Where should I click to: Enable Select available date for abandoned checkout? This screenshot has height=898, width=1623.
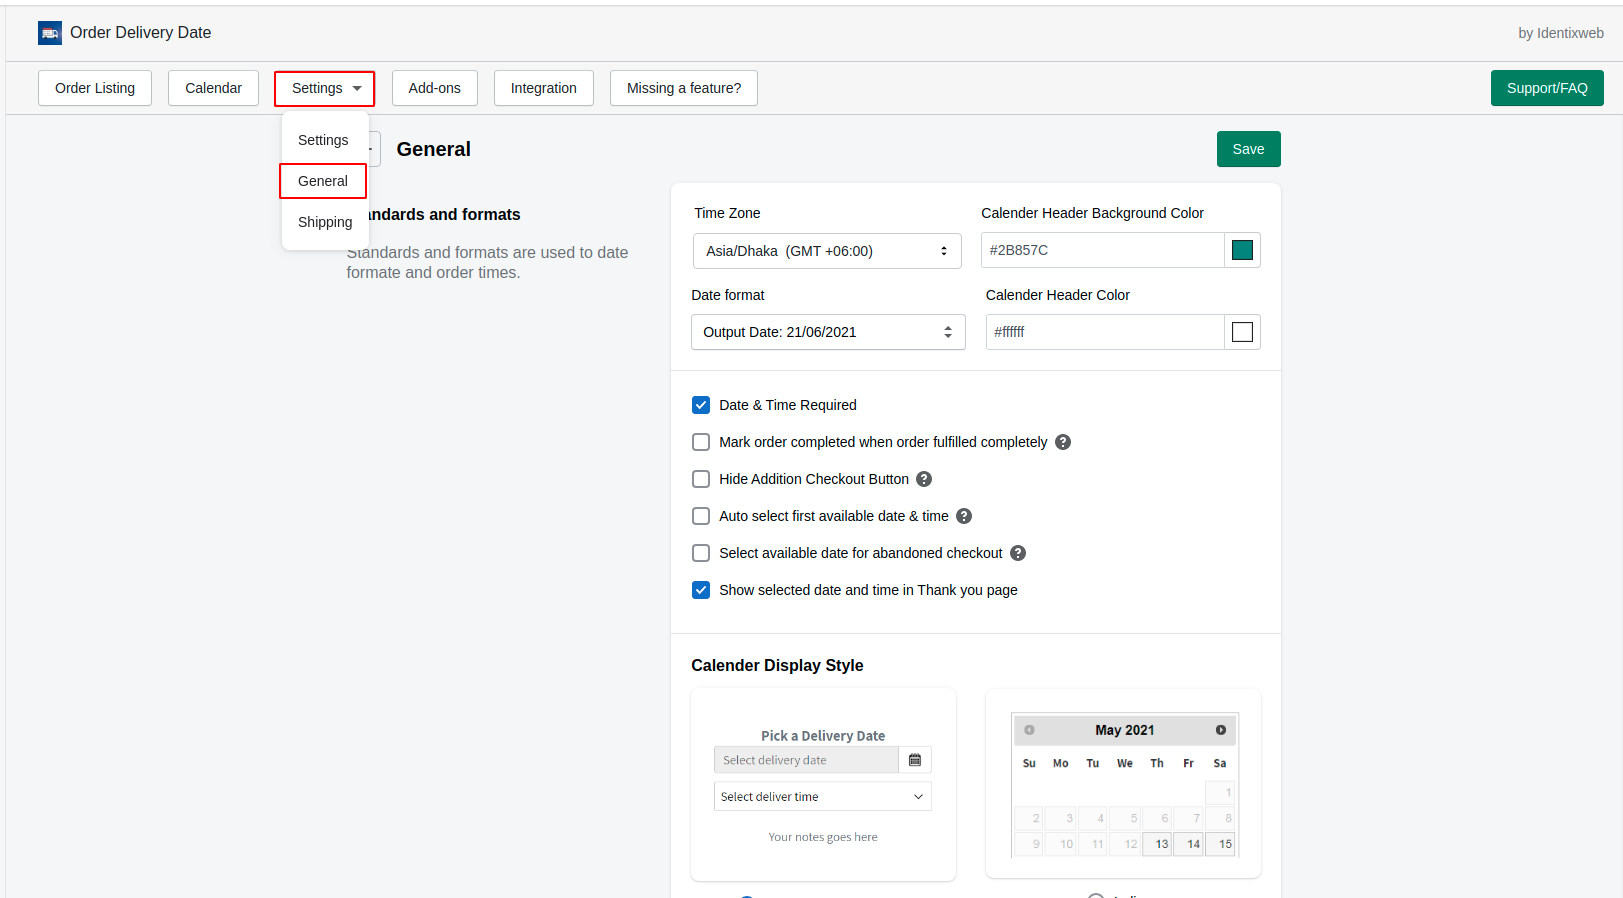pos(701,553)
